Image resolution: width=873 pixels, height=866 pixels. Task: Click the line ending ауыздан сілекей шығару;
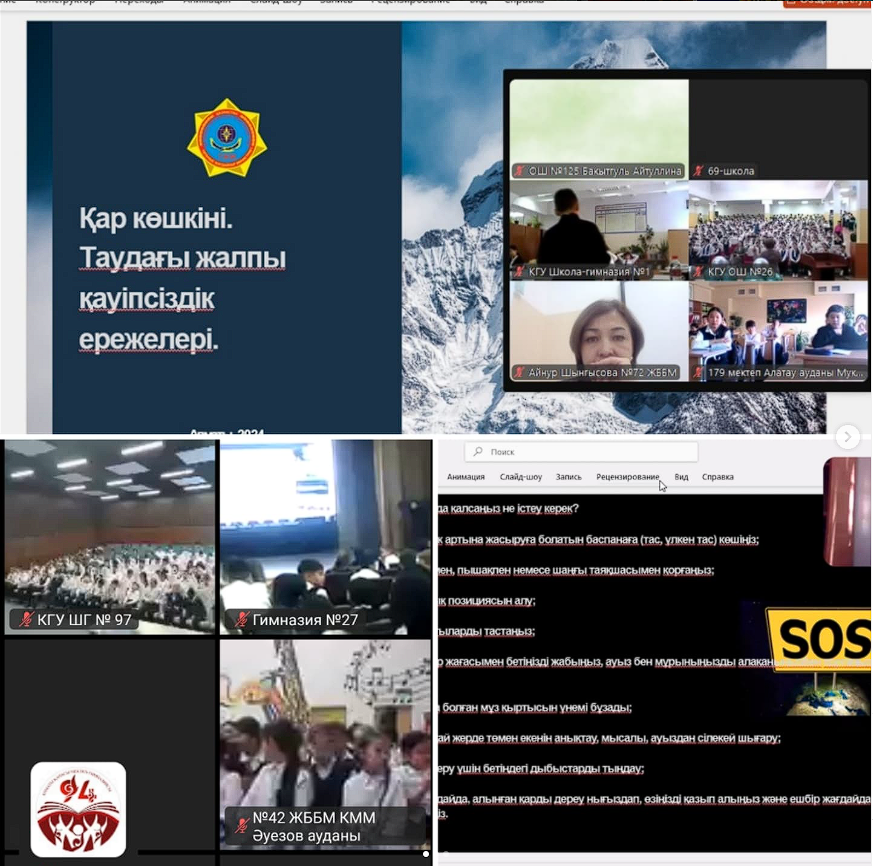610,738
